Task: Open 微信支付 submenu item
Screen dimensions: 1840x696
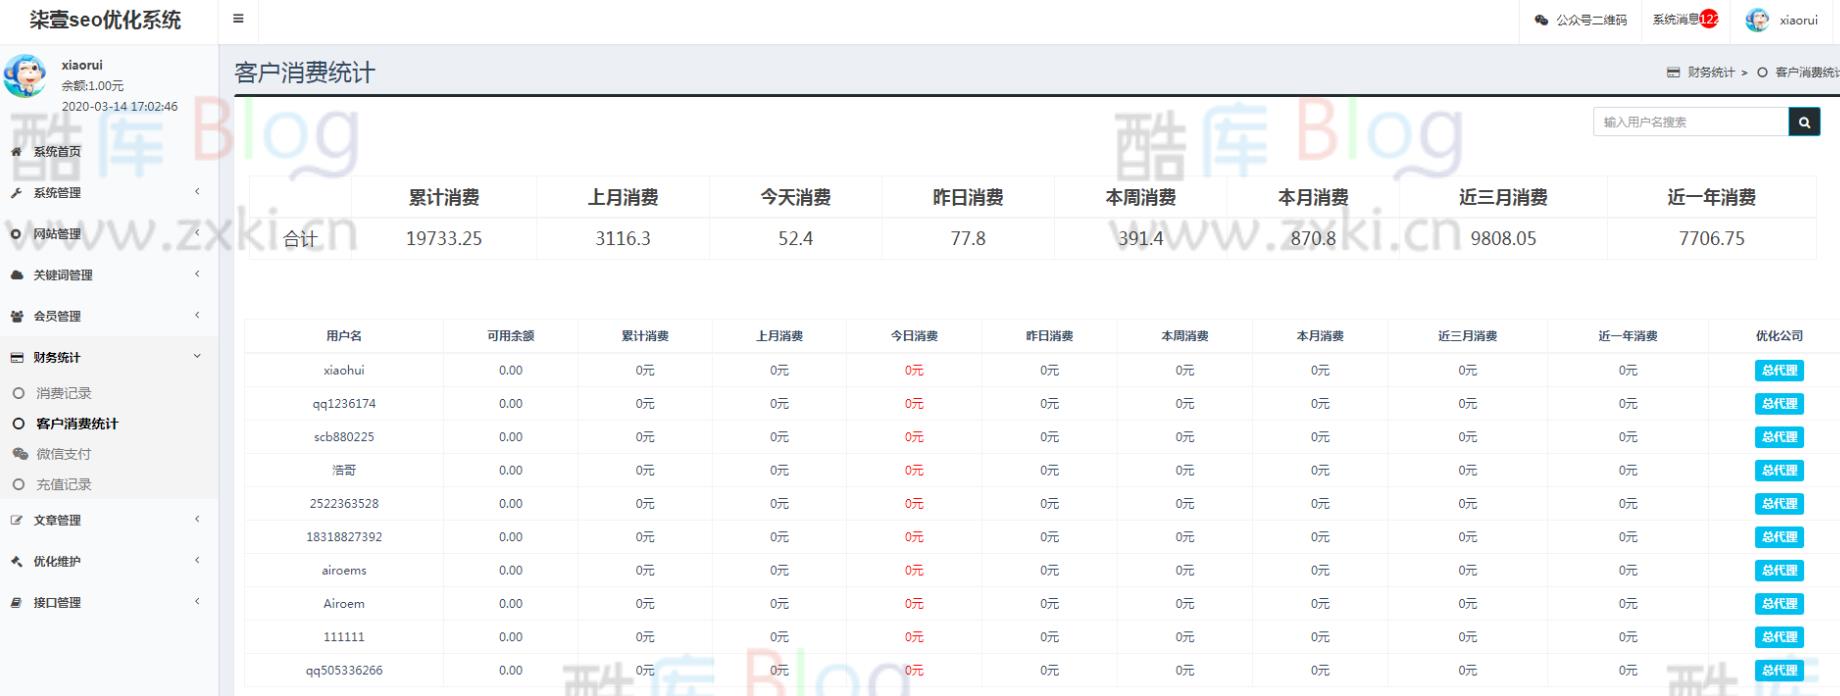Action: 64,454
